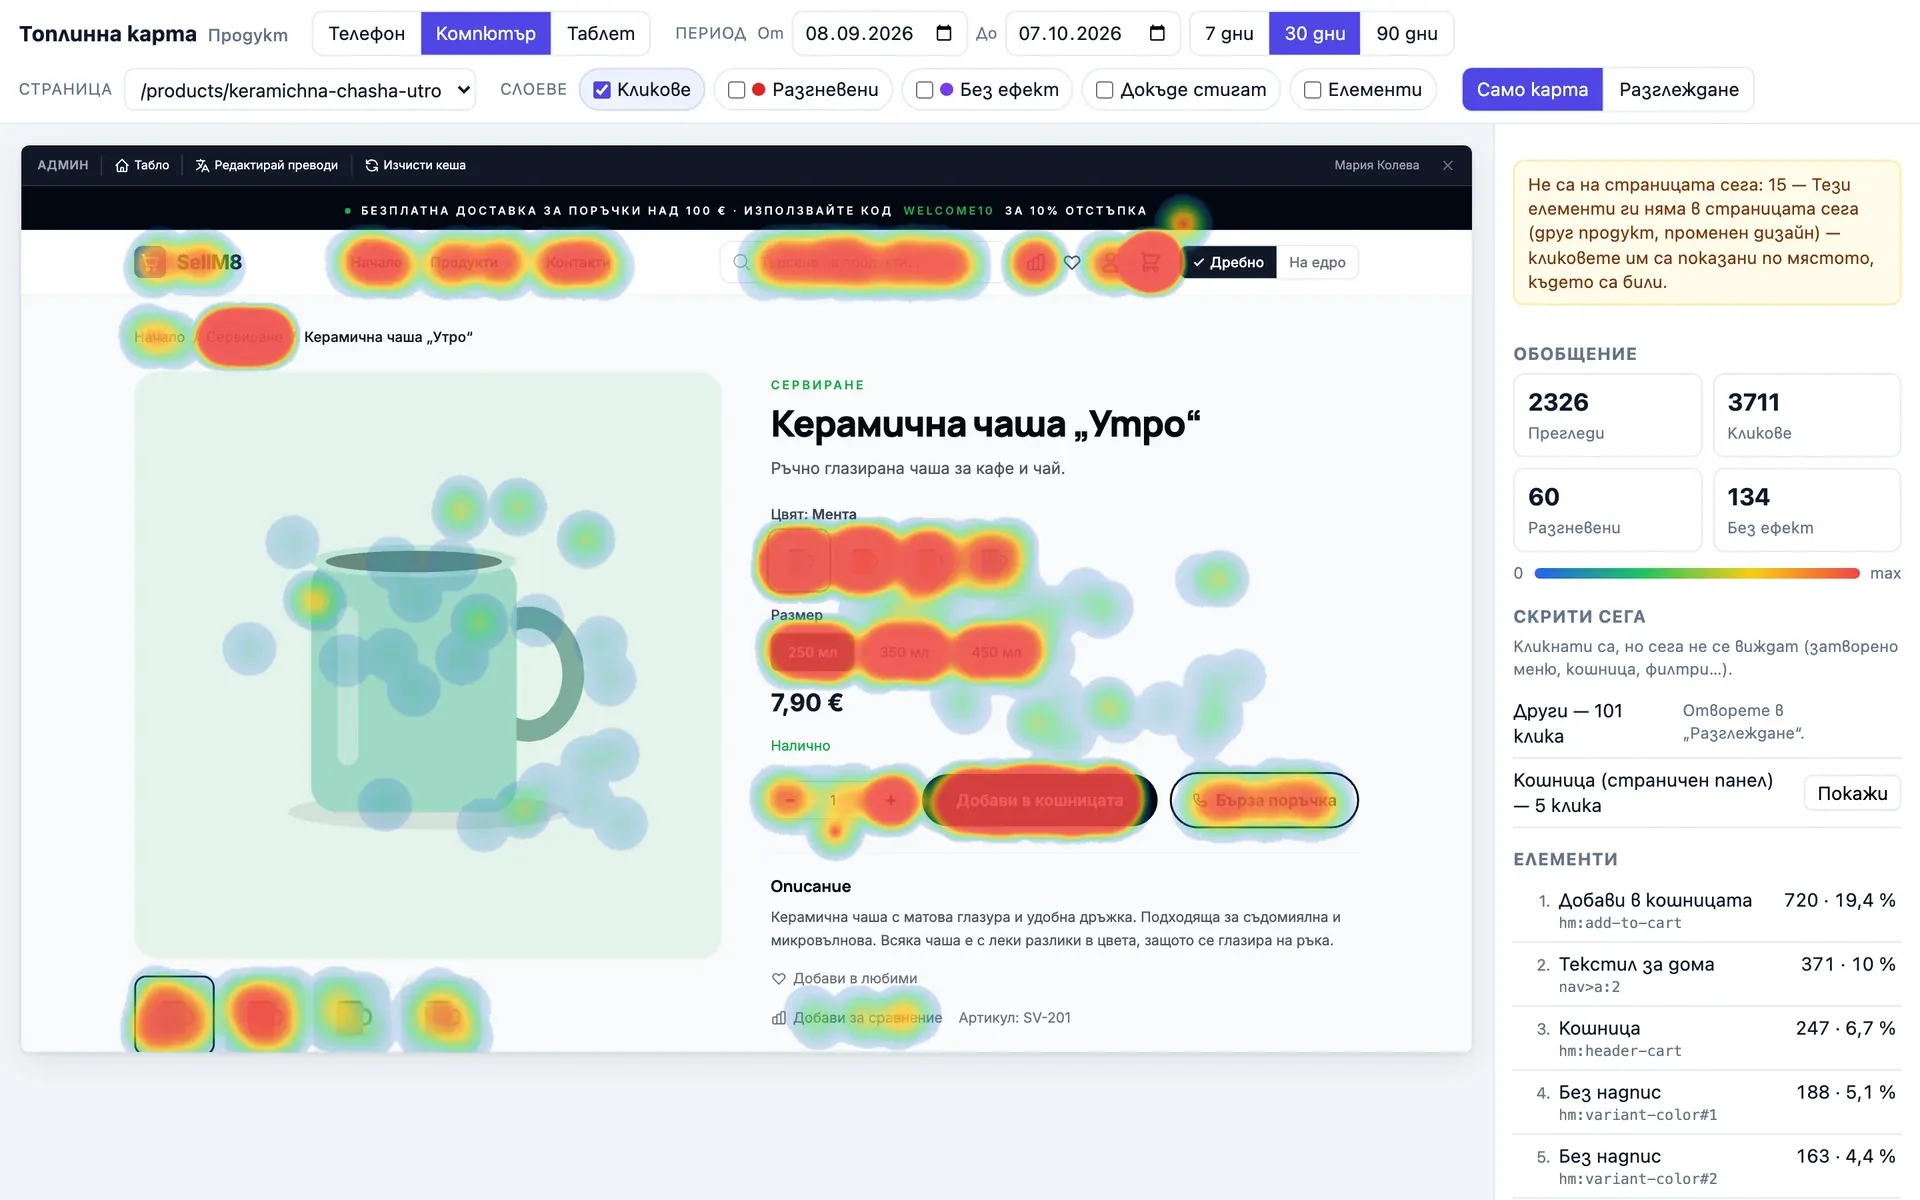Click Редактирай преводи link
Screen dimensions: 1920x1200
[x=267, y=165]
